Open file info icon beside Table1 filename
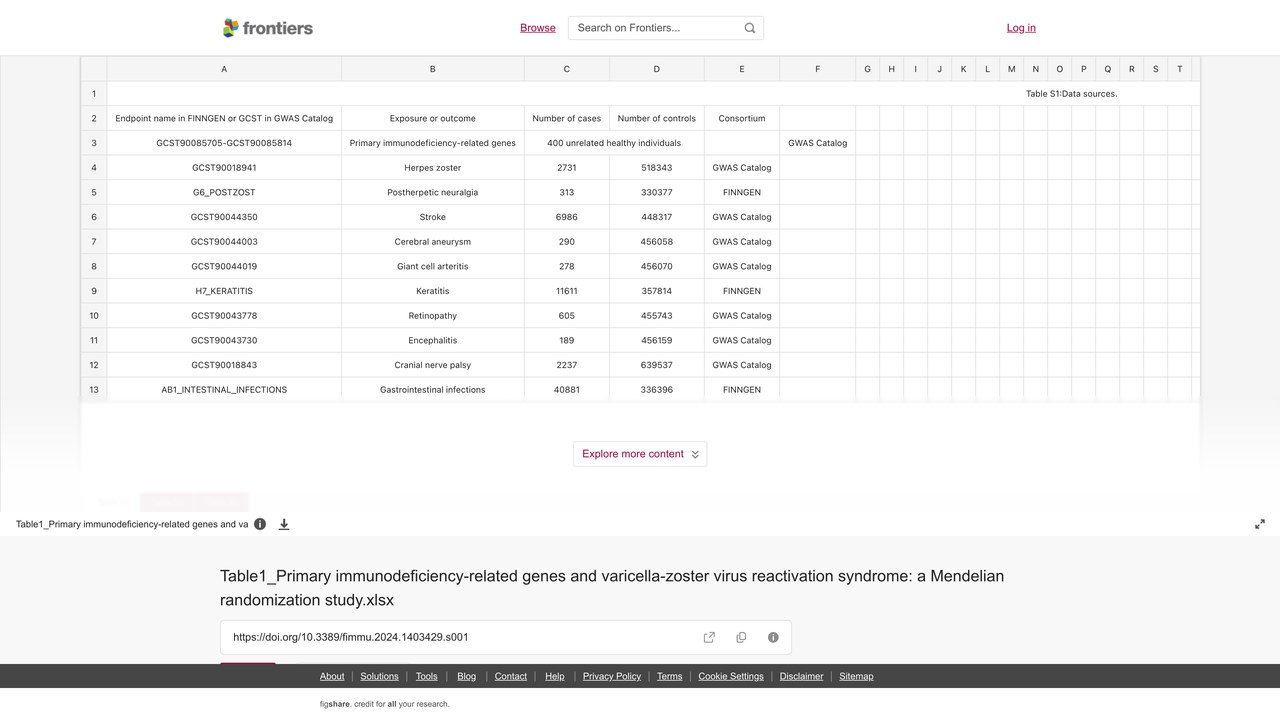This screenshot has width=1280, height=720. pos(260,524)
